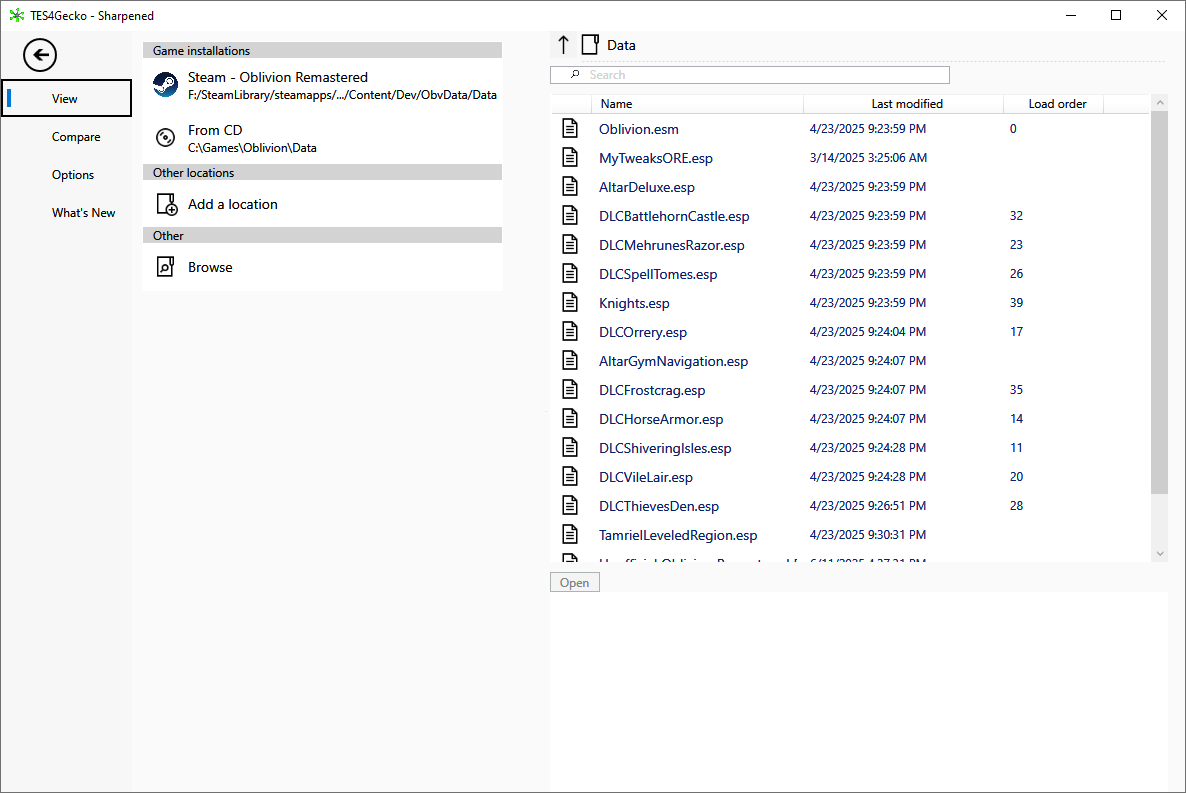The image size is (1186, 793).
Task: Click the Steam logo icon
Action: pyautogui.click(x=166, y=85)
